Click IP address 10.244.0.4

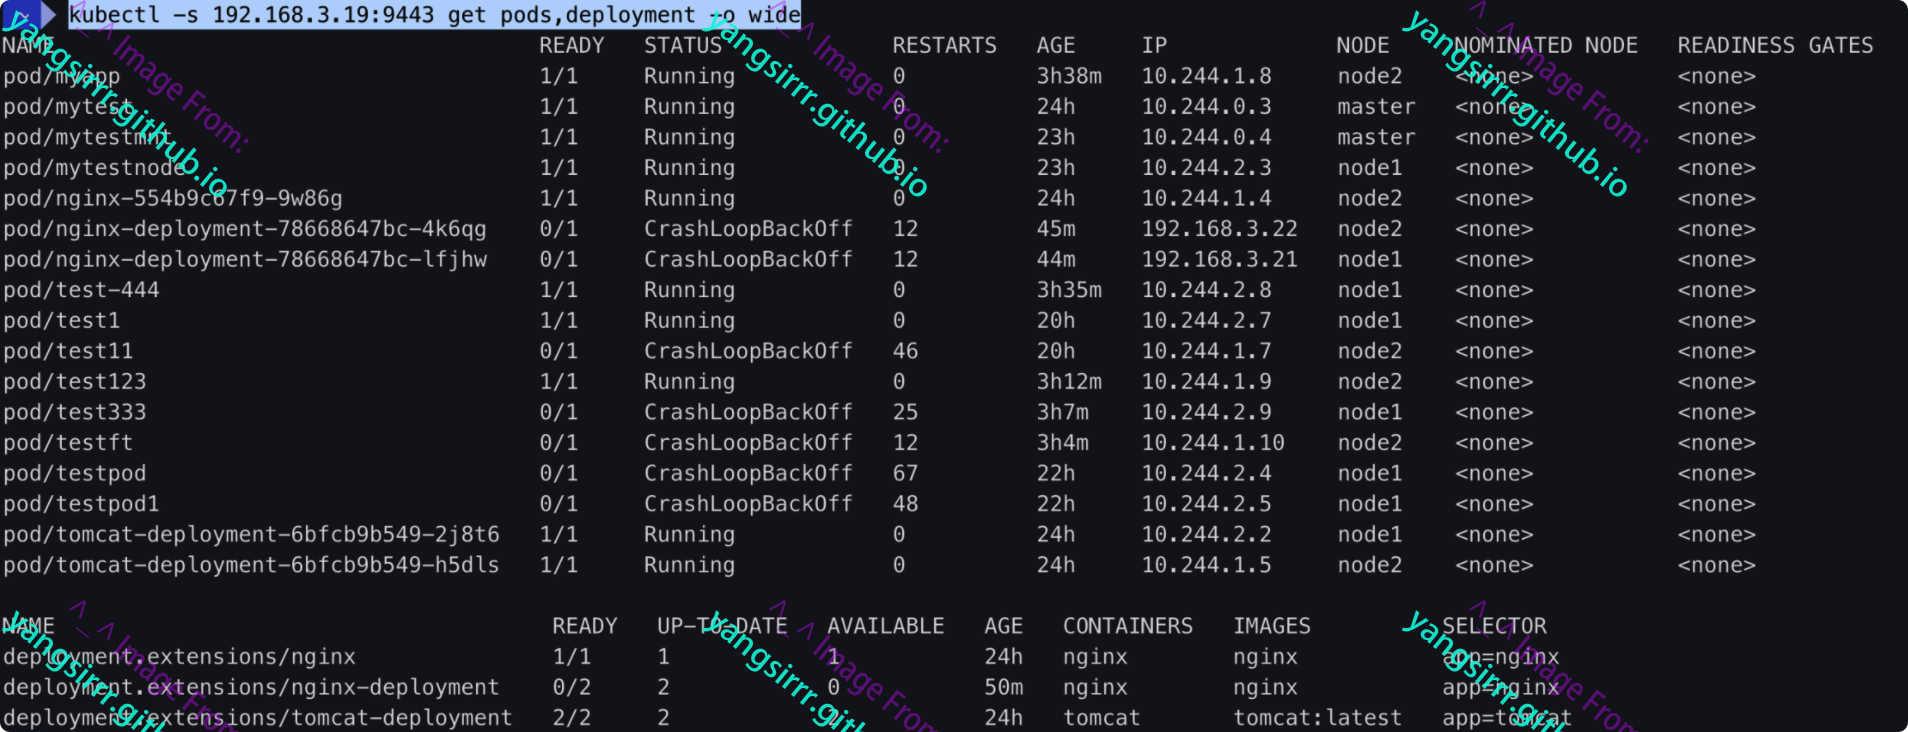(1206, 137)
